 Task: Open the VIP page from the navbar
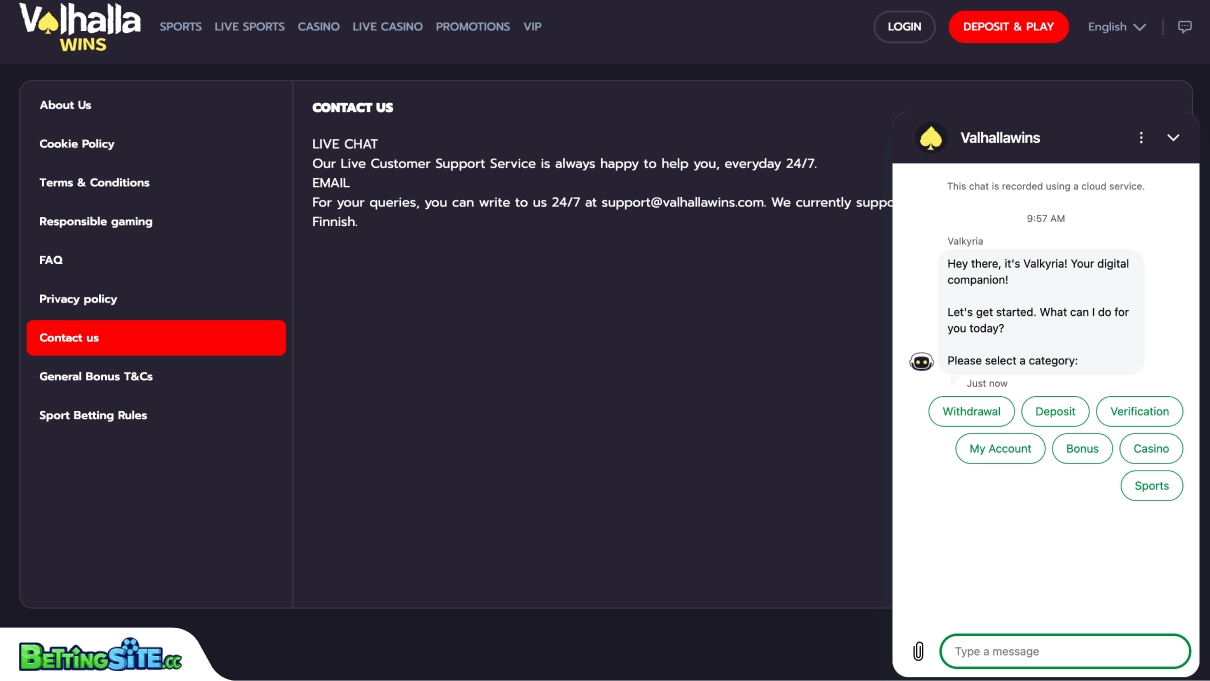[x=532, y=27]
